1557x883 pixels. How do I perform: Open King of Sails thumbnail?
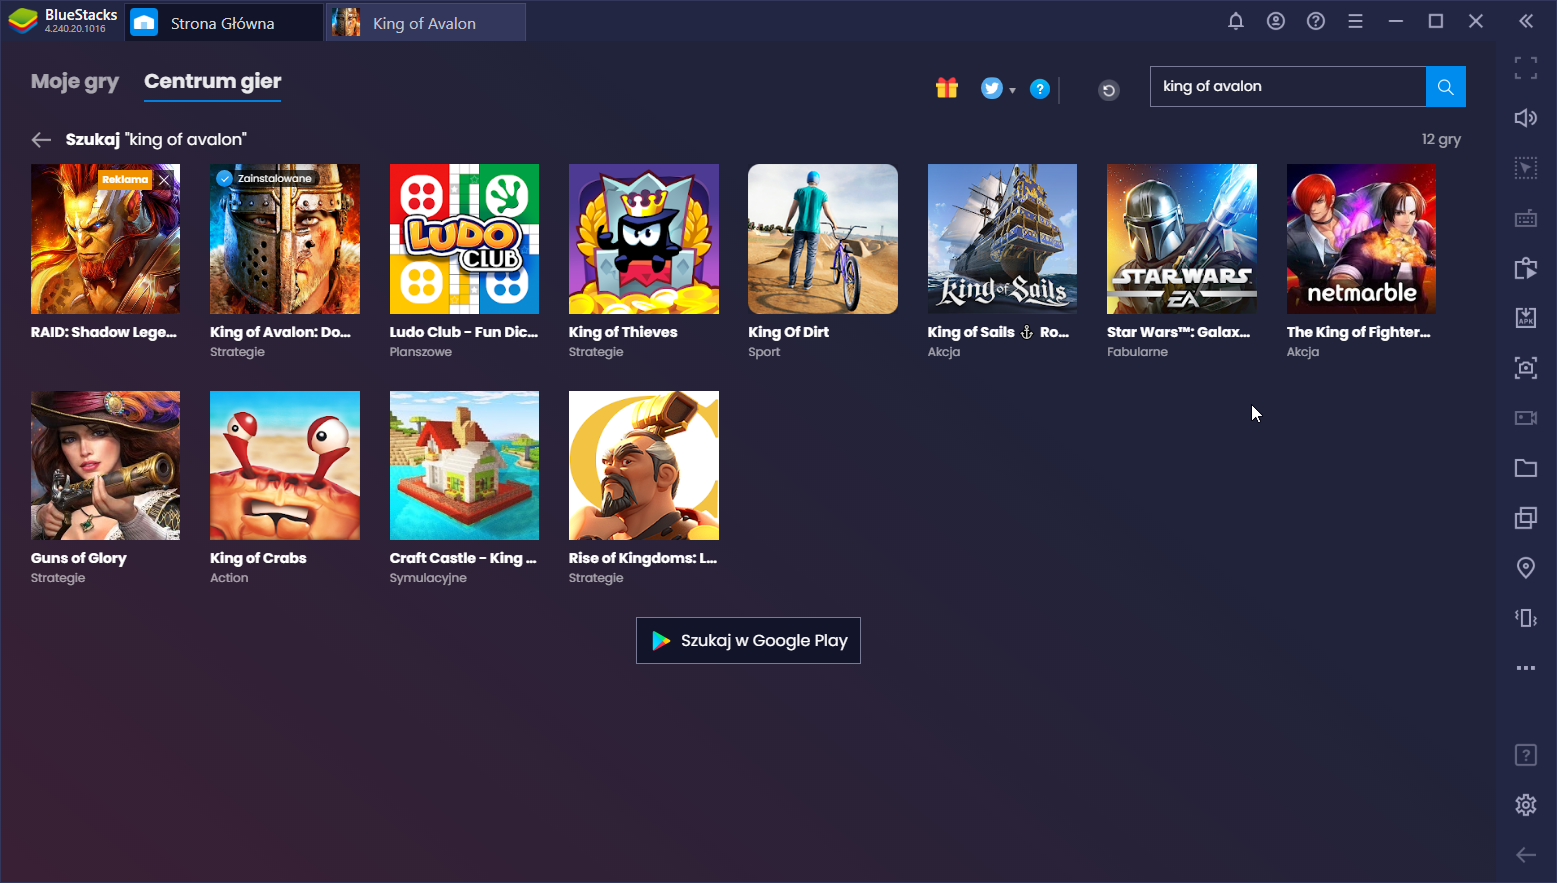(x=1002, y=239)
